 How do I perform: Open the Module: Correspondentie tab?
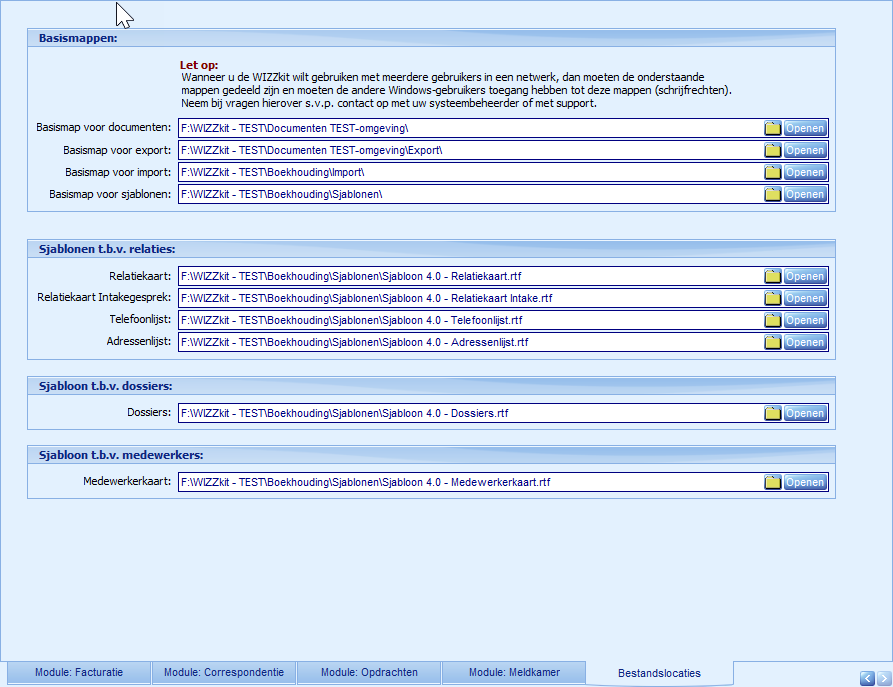224,673
